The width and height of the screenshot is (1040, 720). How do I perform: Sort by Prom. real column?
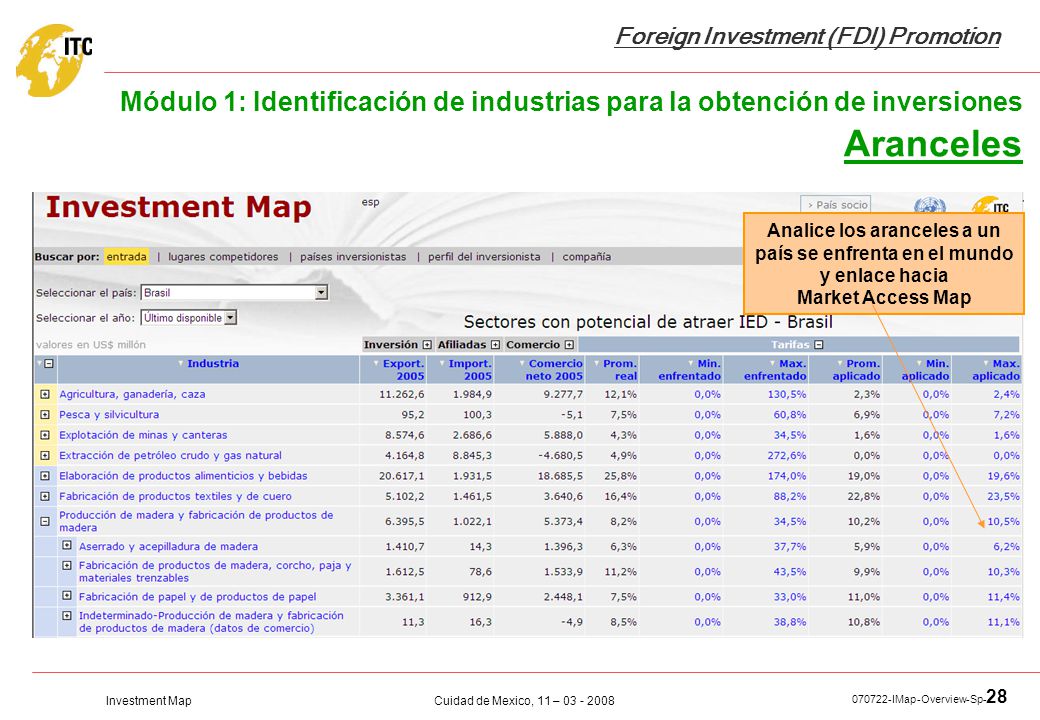(x=619, y=370)
